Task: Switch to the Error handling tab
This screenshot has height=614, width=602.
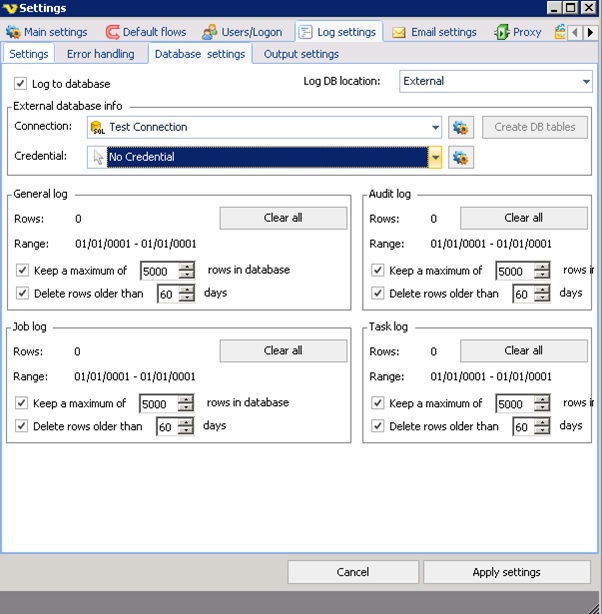Action: pos(100,54)
